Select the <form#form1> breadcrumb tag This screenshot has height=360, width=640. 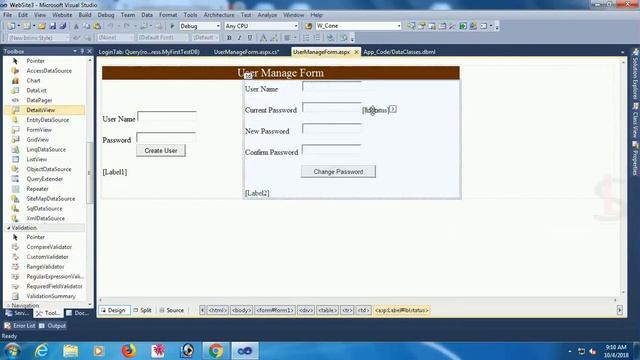point(275,310)
